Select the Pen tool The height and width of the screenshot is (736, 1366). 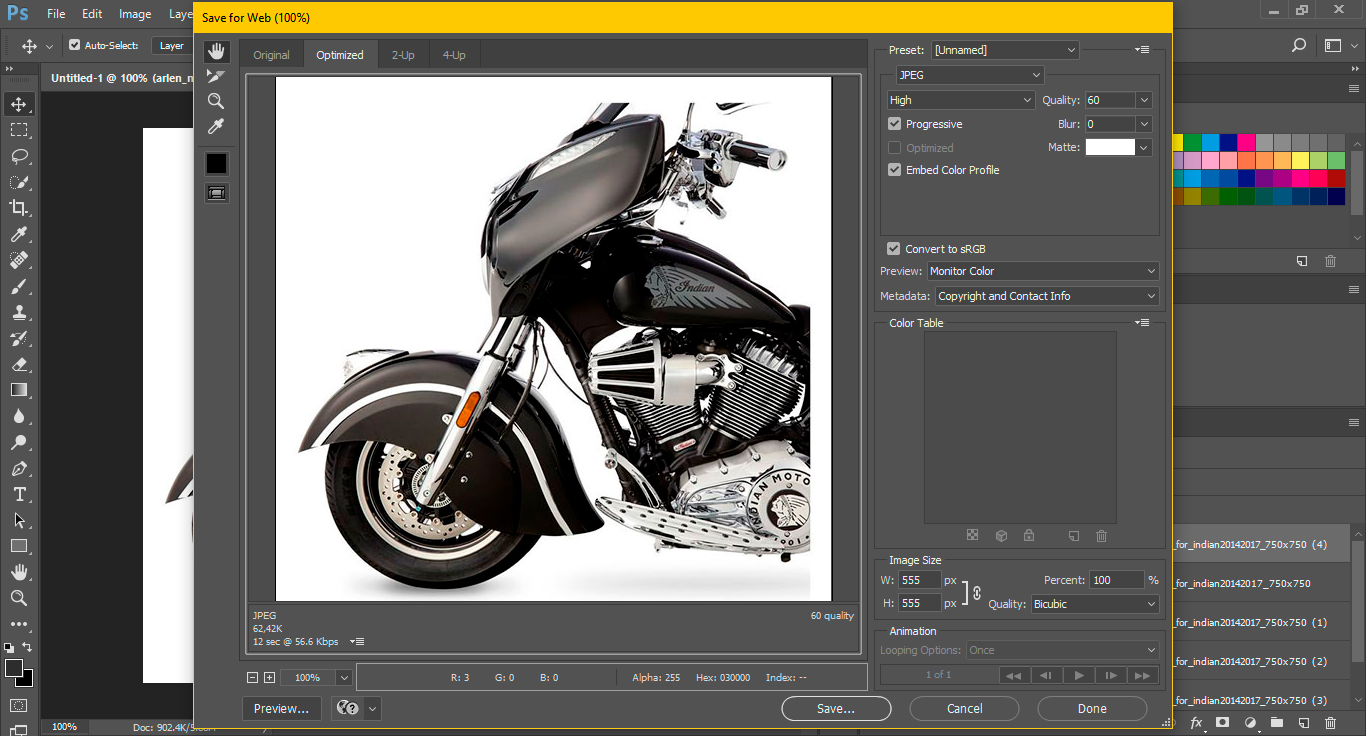coord(19,468)
